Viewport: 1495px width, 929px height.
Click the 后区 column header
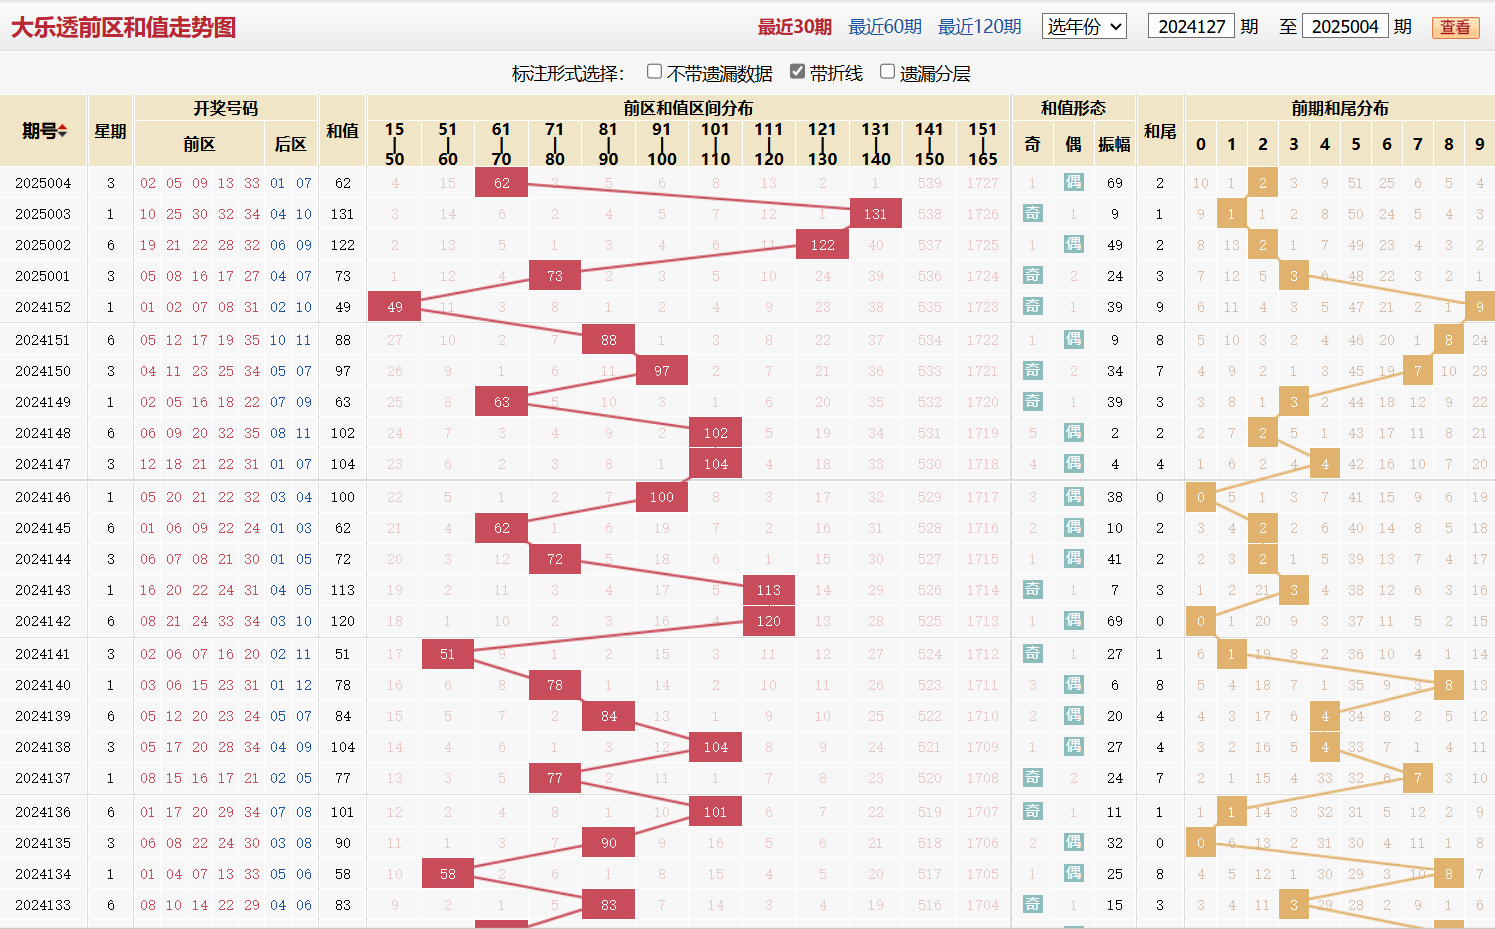point(290,144)
